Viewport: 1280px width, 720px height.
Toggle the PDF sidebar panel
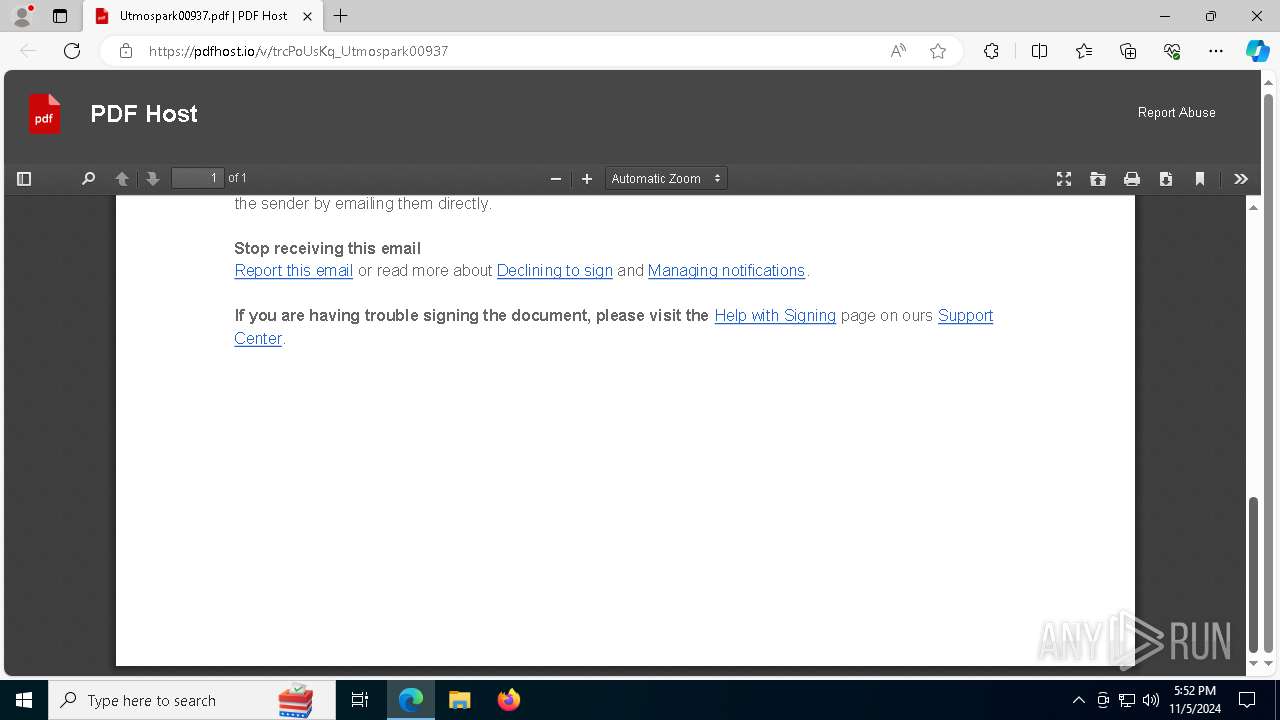pyautogui.click(x=24, y=179)
